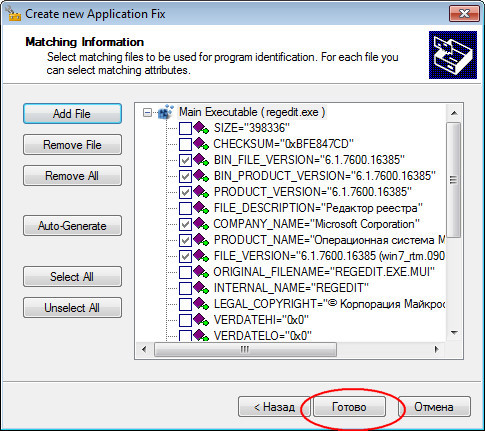
Task: Check the VERDATELO checkbox
Action: (185, 335)
